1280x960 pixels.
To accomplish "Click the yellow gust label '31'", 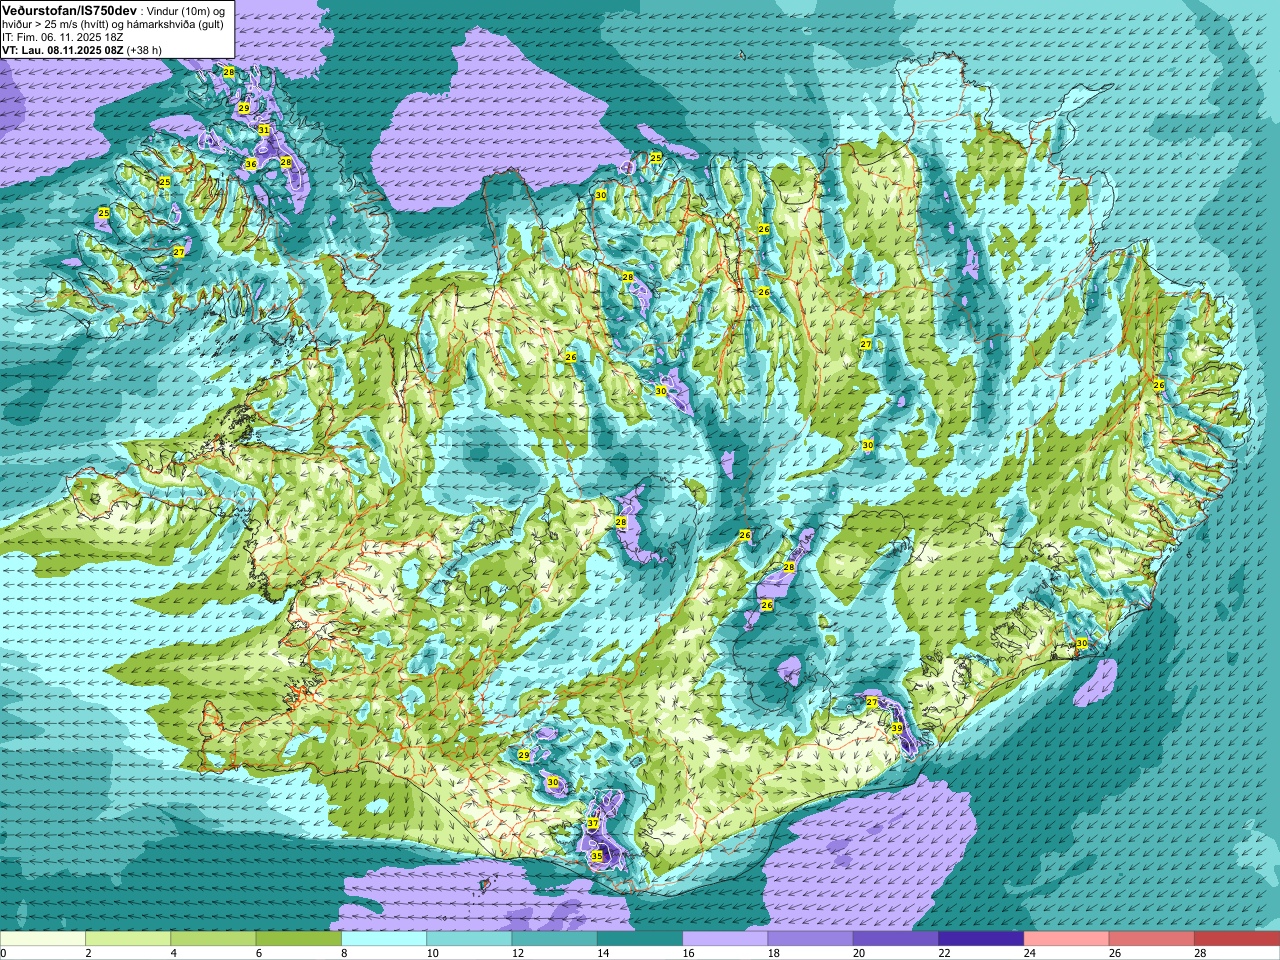I will click(x=264, y=130).
